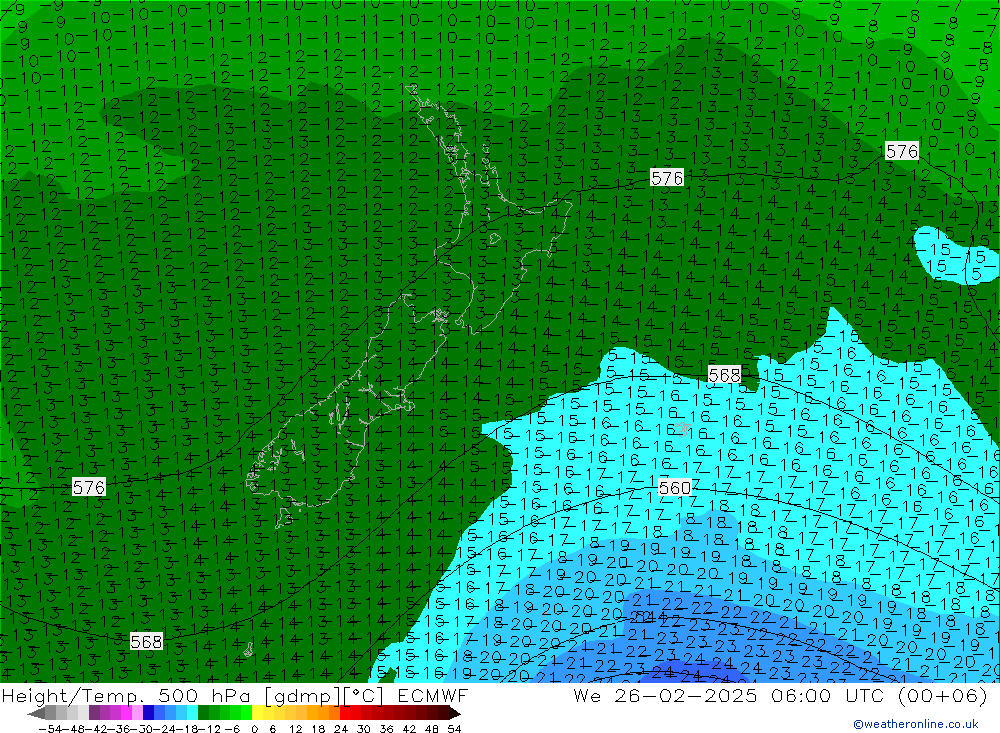
Task: Click the 'ECMWF' model name text
Action: 433,695
